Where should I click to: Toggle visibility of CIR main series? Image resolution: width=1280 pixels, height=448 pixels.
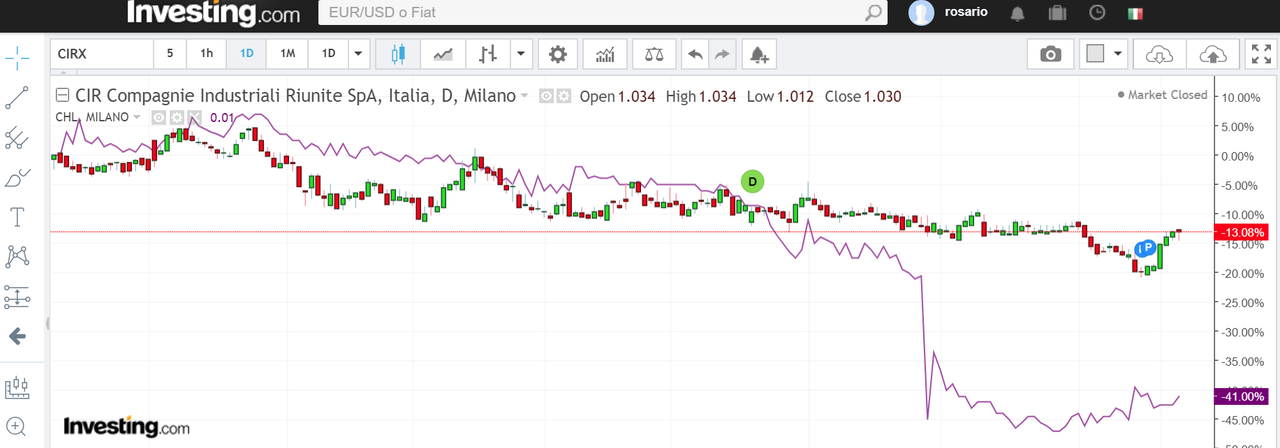pyautogui.click(x=546, y=96)
